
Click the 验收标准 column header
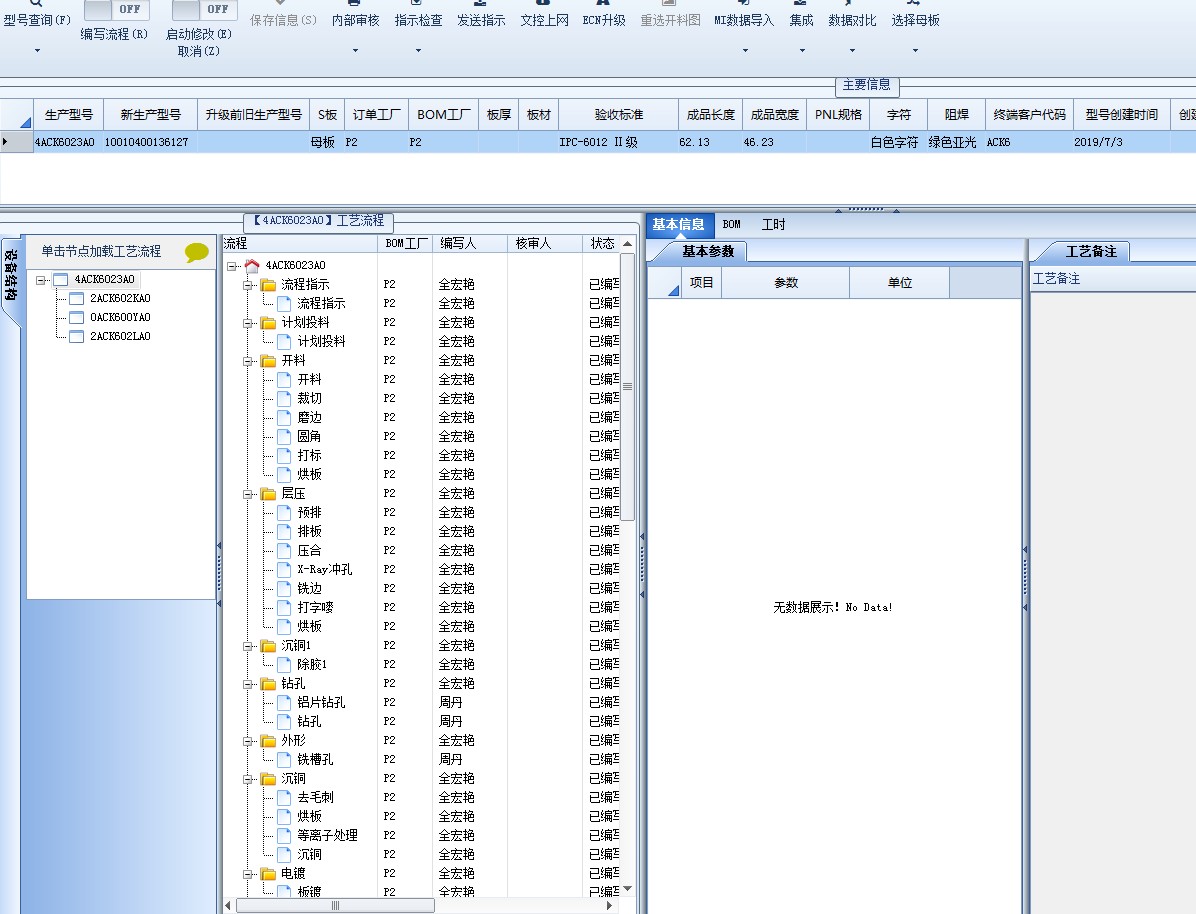click(619, 114)
